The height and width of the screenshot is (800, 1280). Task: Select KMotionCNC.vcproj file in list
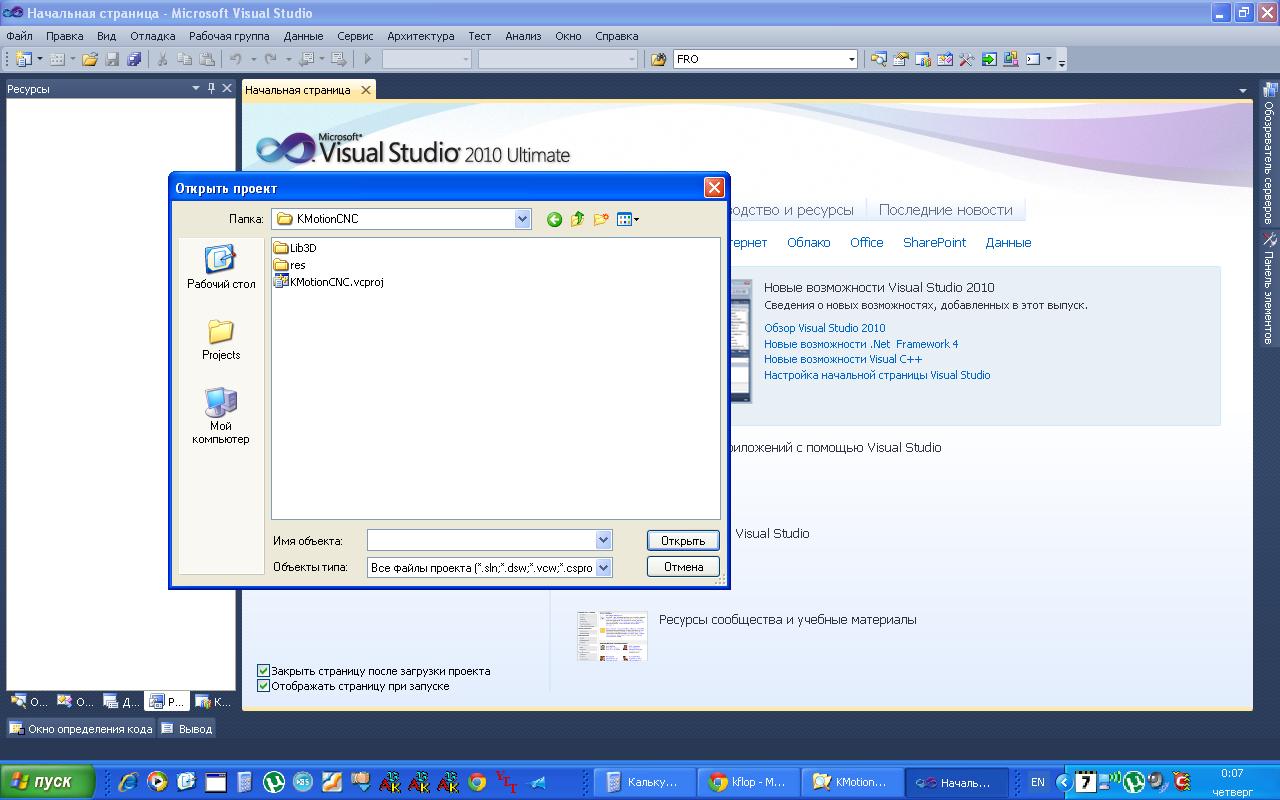coord(329,282)
